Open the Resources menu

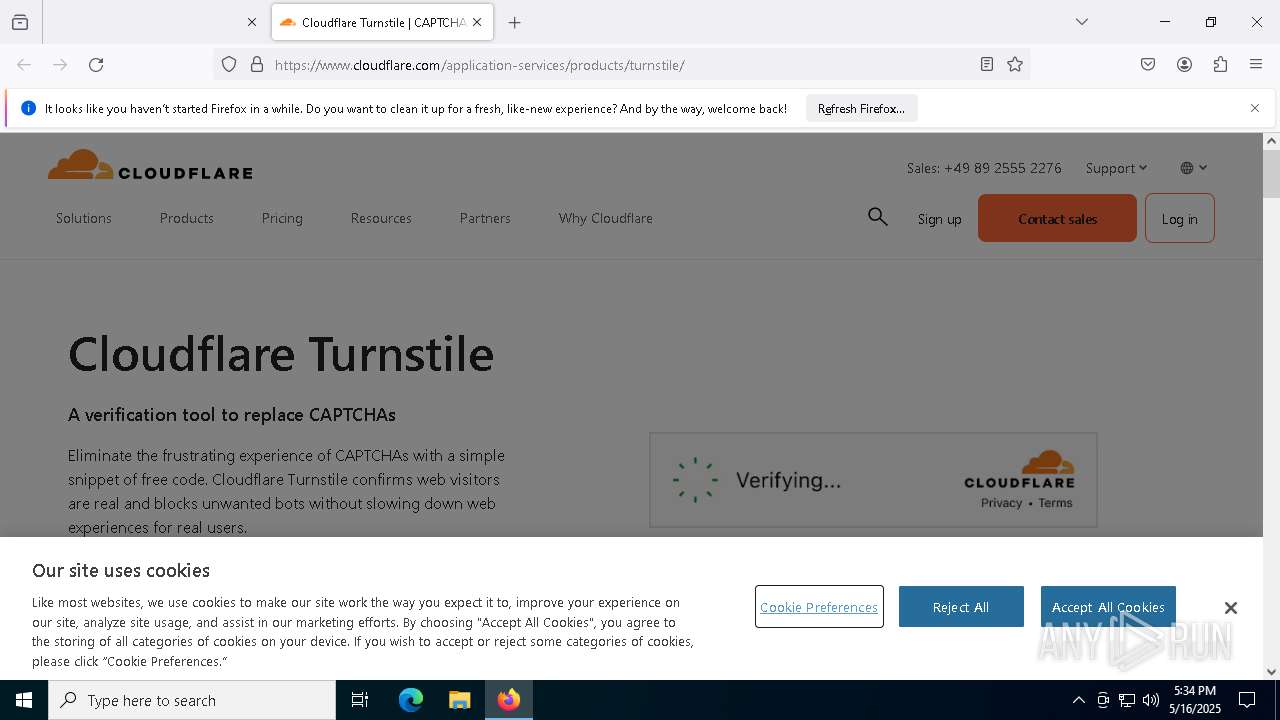point(381,218)
